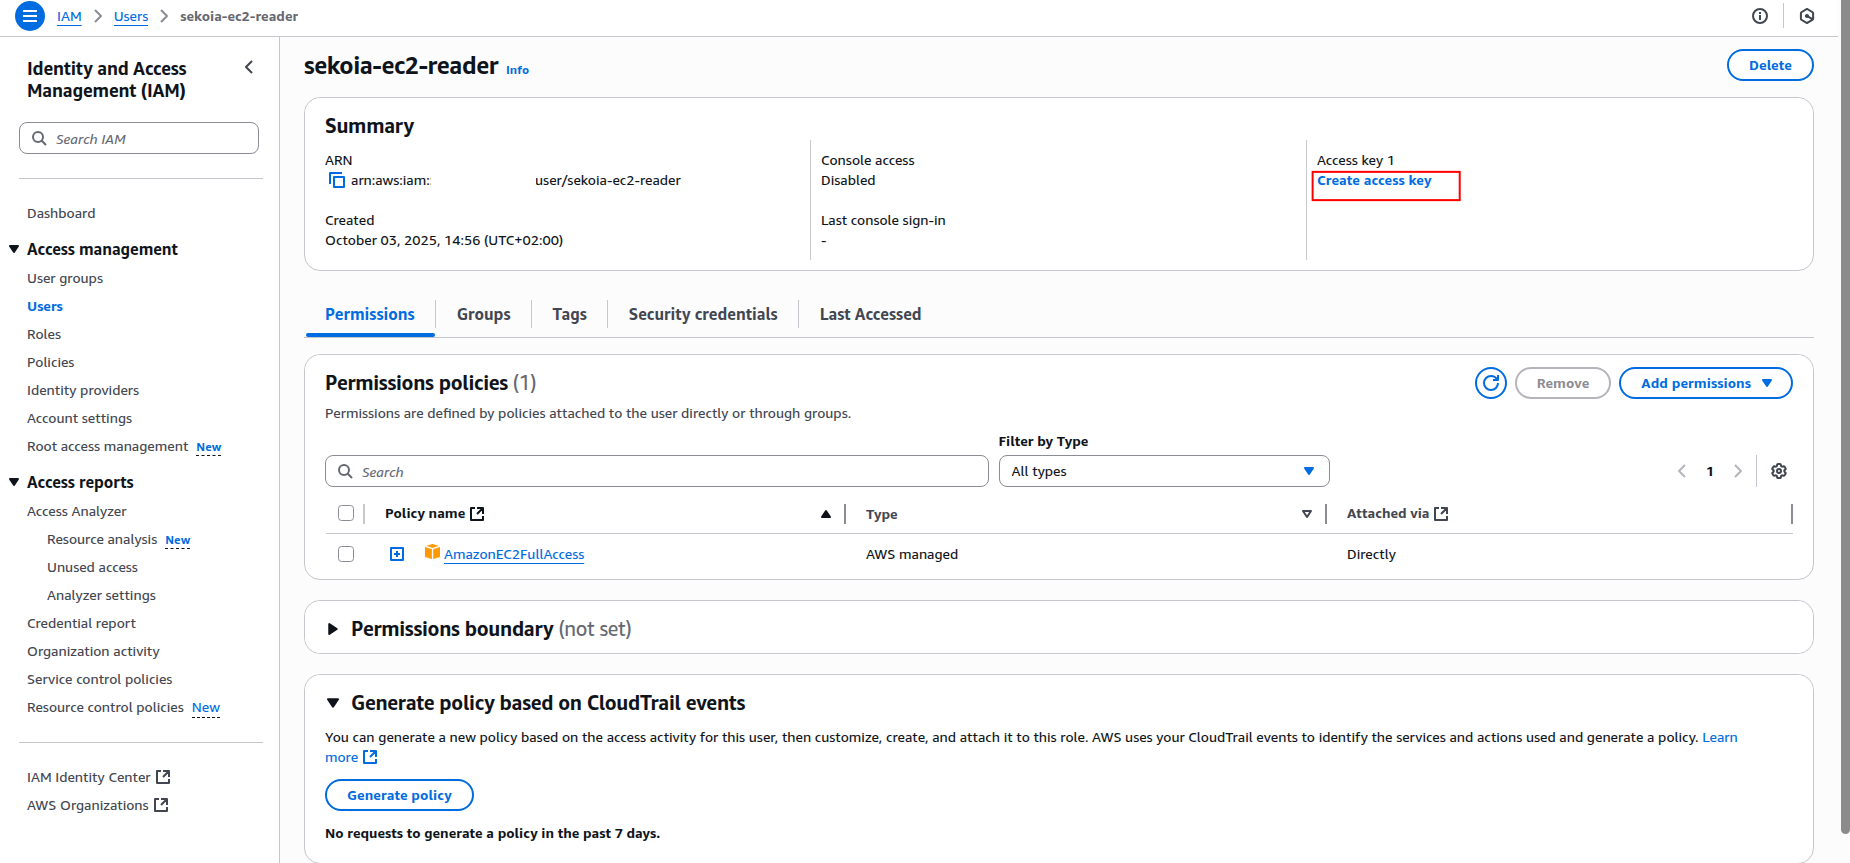Expand AmazonEC2FullAccess policy details plus icon
This screenshot has width=1850, height=863.
[397, 554]
